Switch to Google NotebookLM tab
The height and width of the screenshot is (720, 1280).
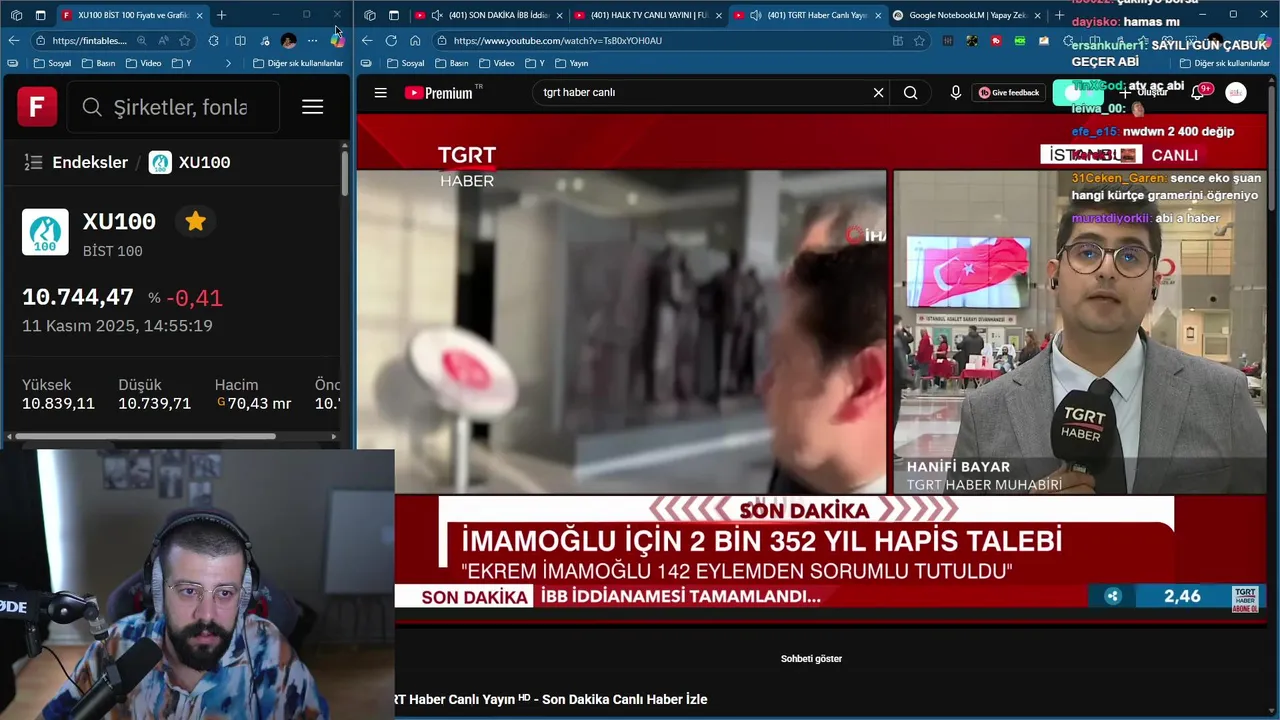[967, 15]
